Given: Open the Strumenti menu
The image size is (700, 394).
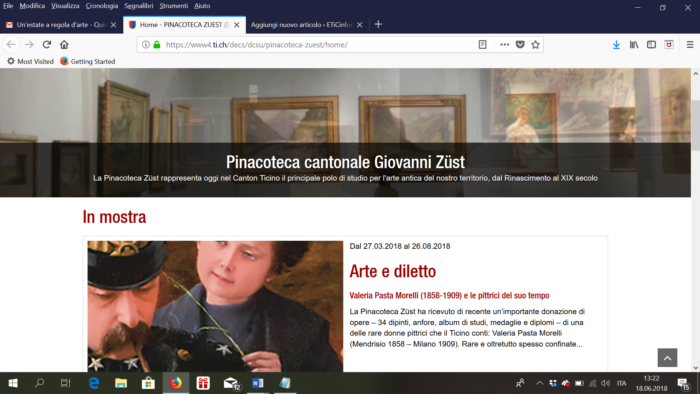Looking at the screenshot, I should (174, 6).
